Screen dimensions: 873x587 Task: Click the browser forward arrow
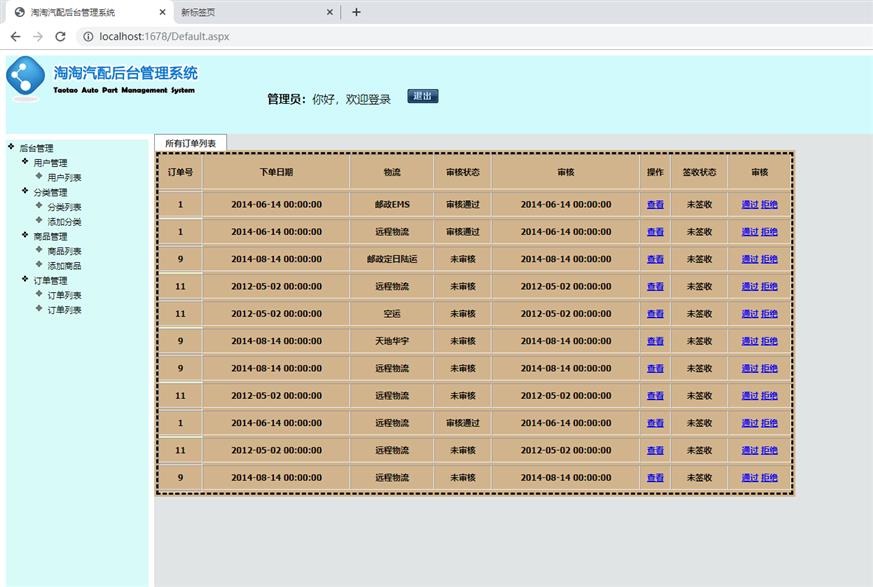point(38,36)
